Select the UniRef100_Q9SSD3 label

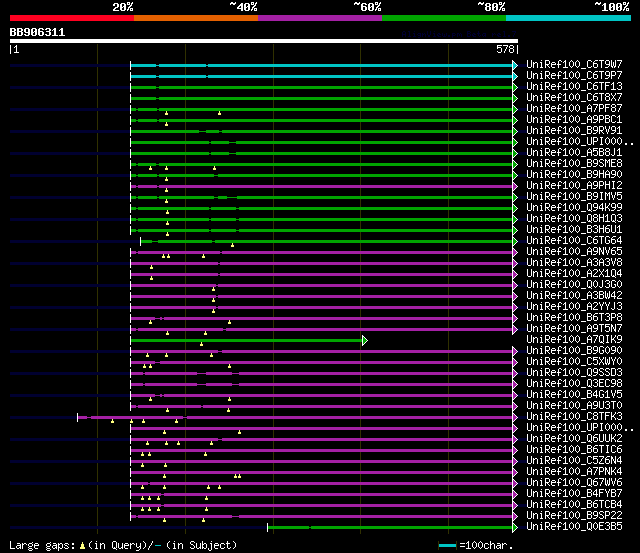(x=574, y=373)
